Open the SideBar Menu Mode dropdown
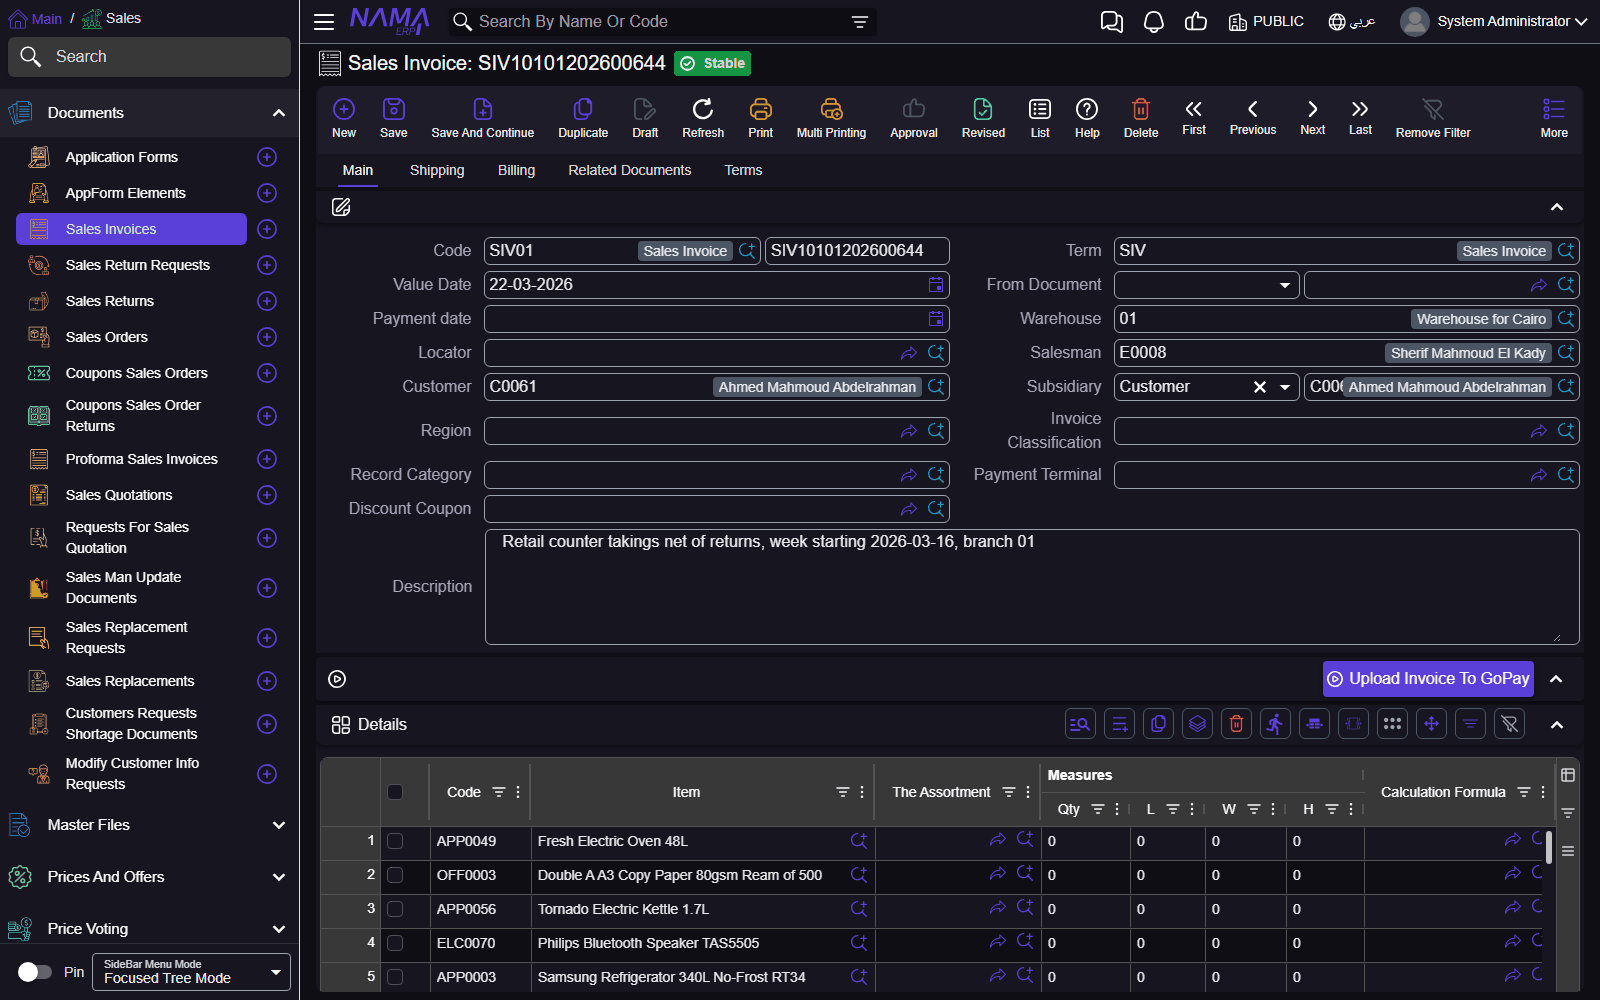Screen dimensions: 1600x1000 [x=191, y=972]
